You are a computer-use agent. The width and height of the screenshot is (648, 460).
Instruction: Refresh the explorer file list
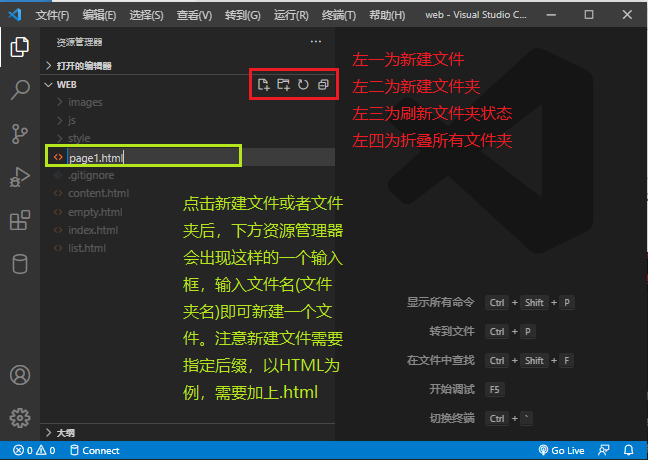[x=303, y=85]
